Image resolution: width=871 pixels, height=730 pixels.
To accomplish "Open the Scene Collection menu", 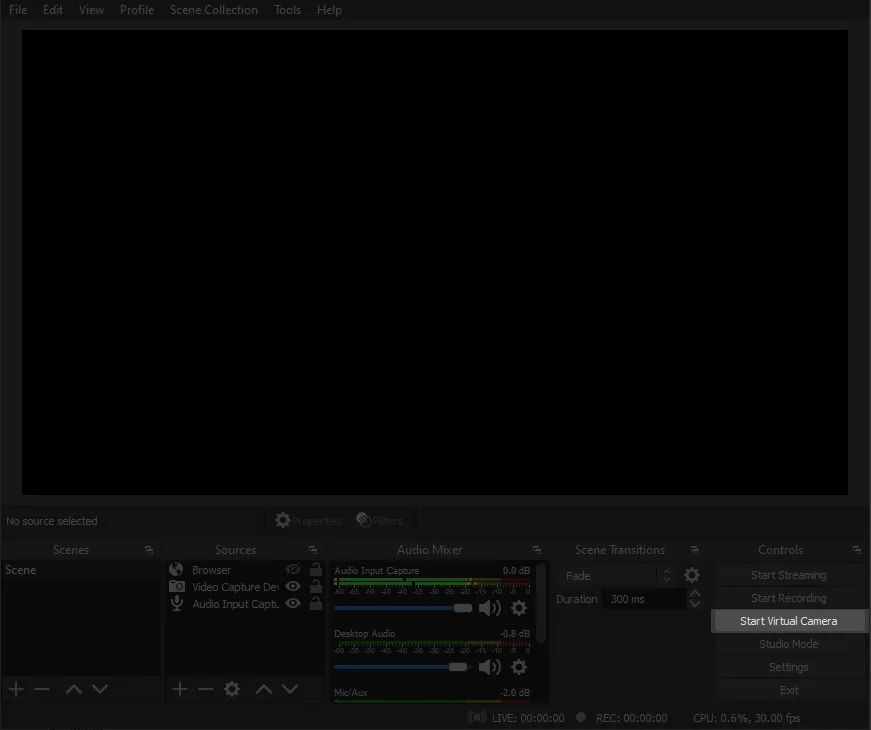I will pos(213,10).
